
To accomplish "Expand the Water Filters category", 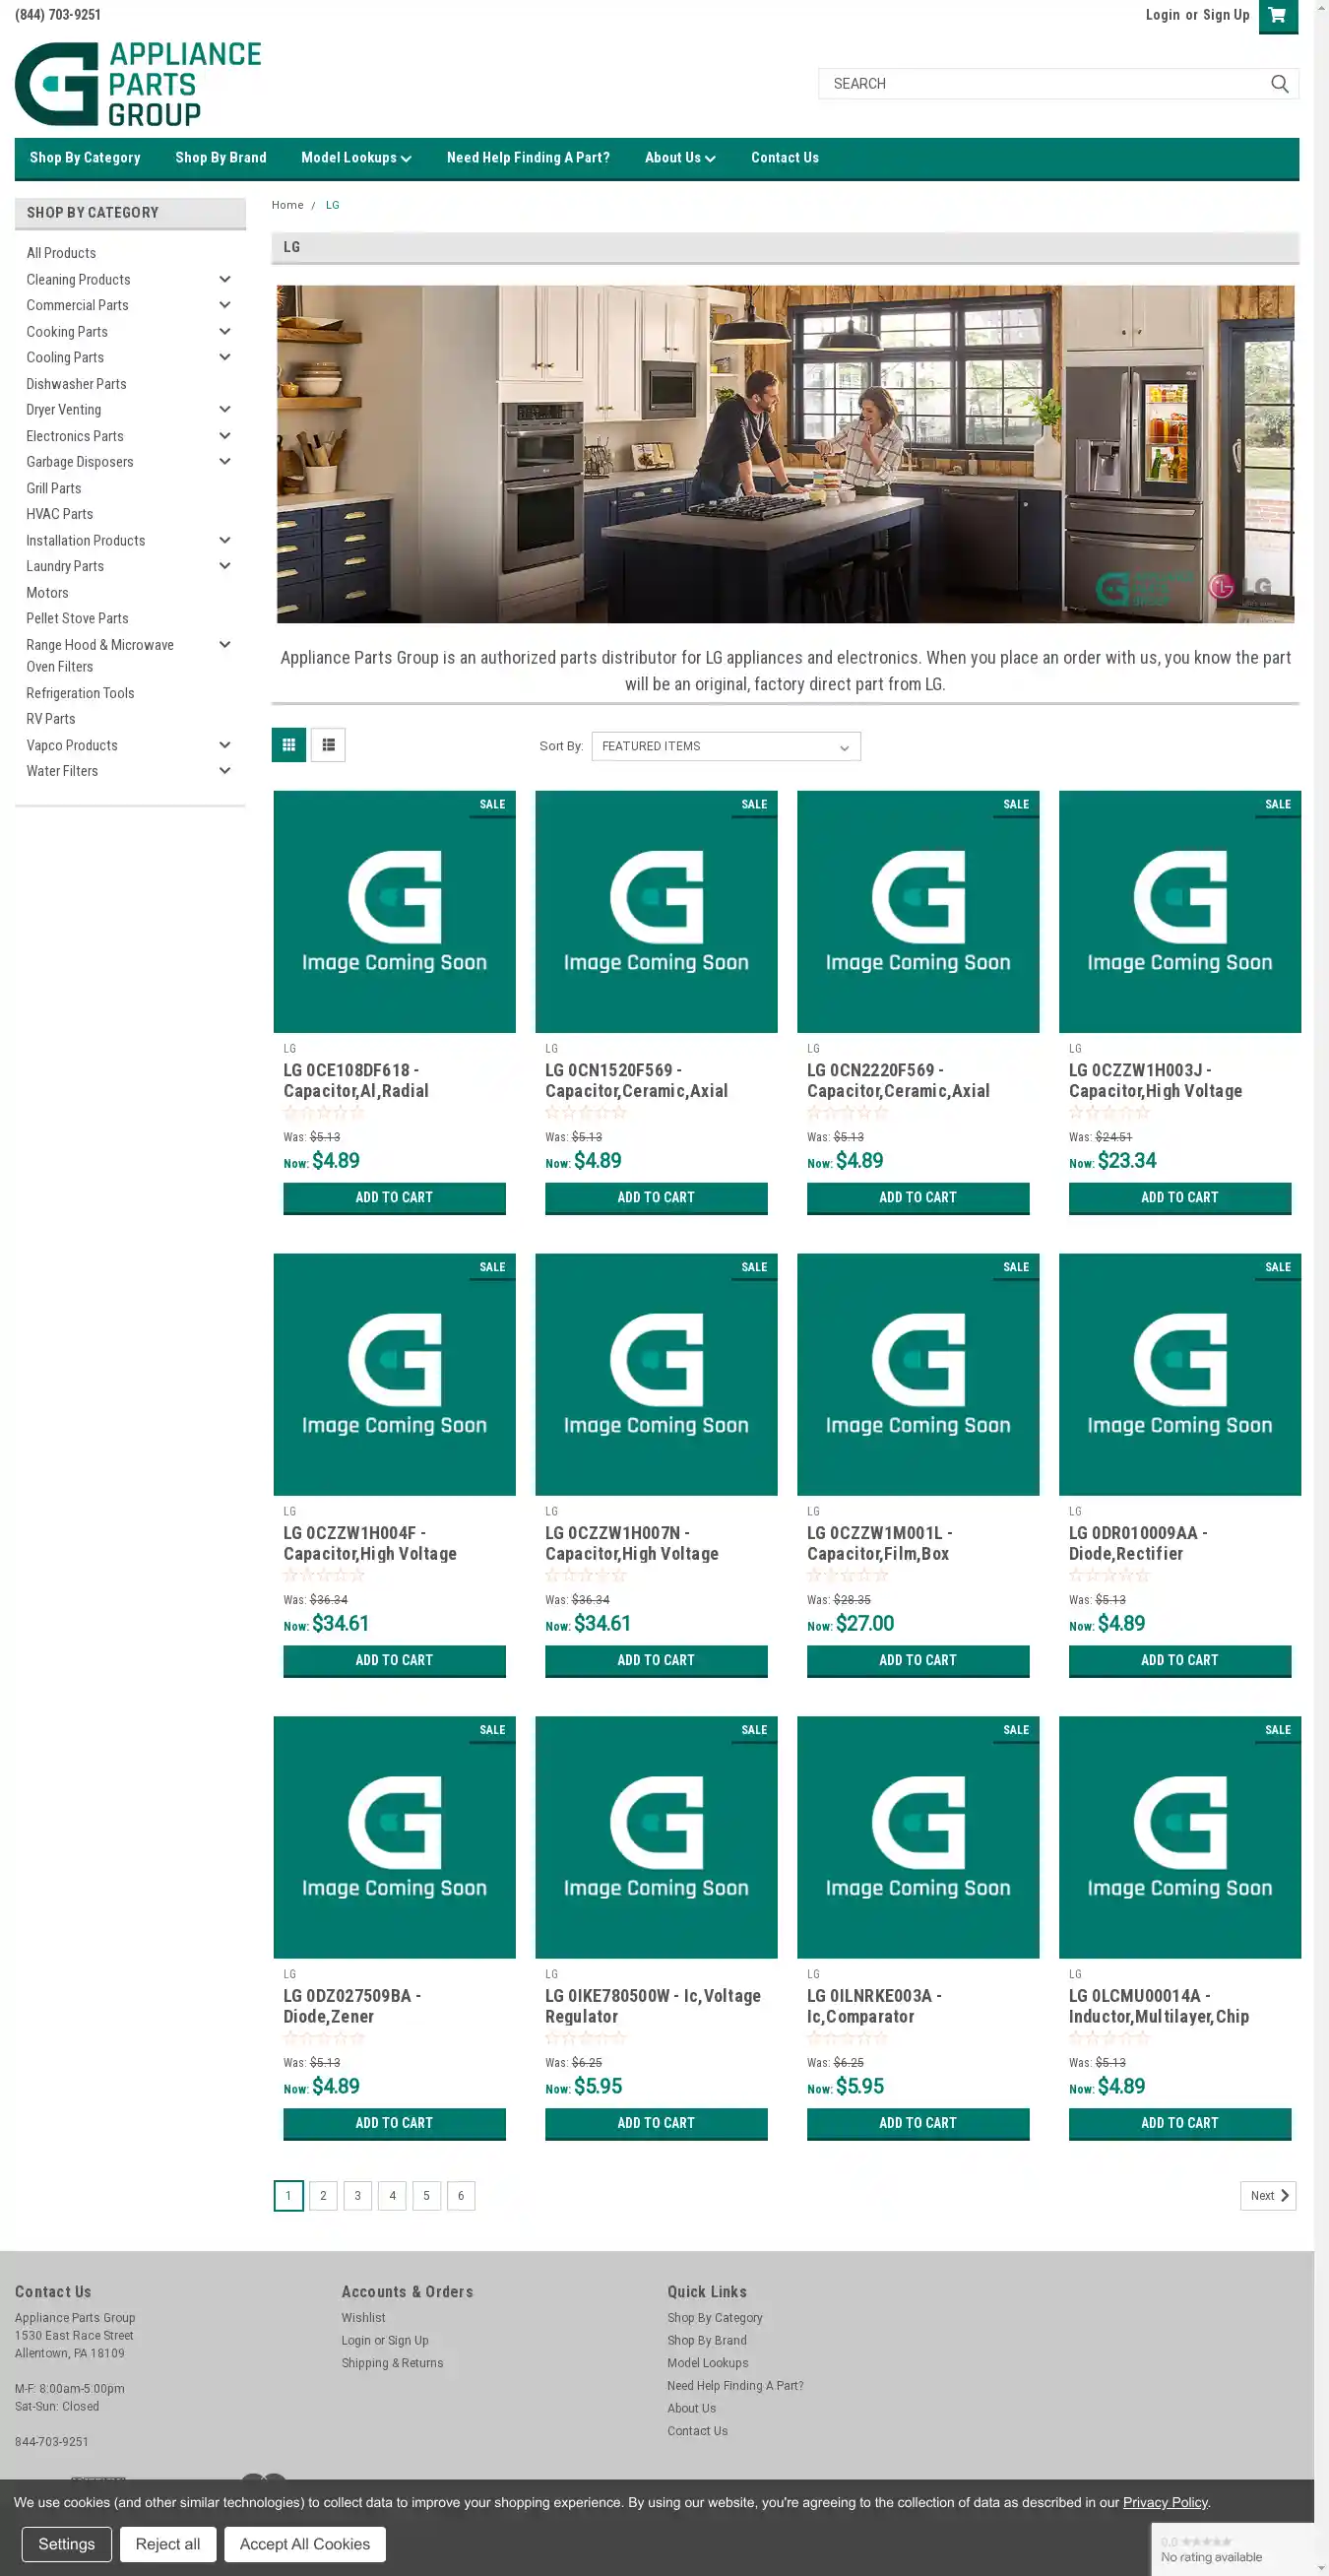I will tap(225, 771).
